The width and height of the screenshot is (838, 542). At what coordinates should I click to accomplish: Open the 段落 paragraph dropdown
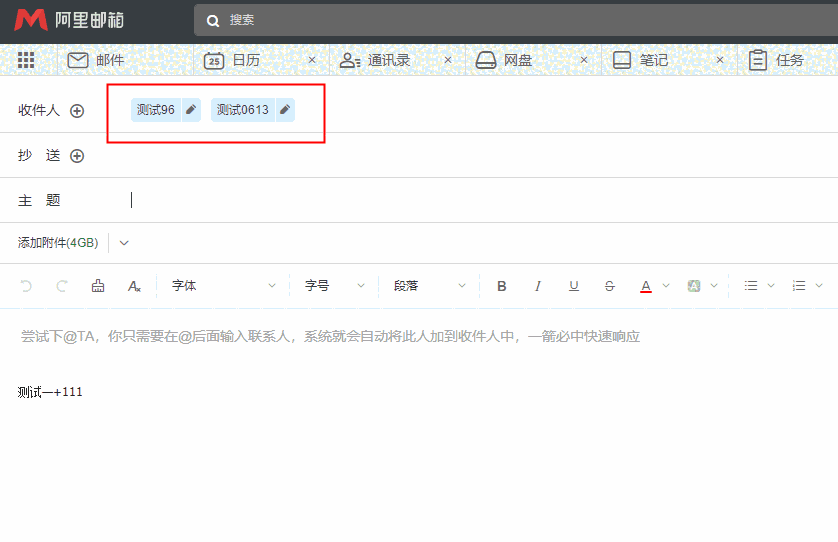429,286
